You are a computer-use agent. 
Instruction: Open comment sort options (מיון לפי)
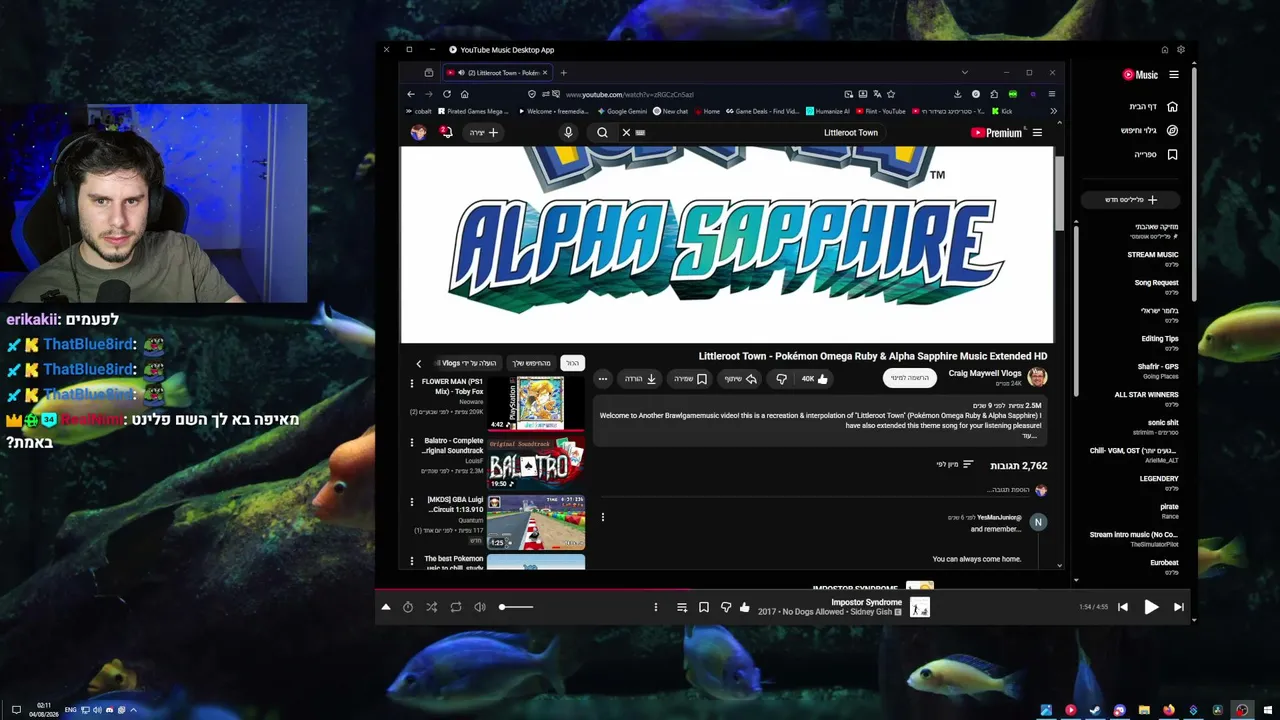point(955,465)
